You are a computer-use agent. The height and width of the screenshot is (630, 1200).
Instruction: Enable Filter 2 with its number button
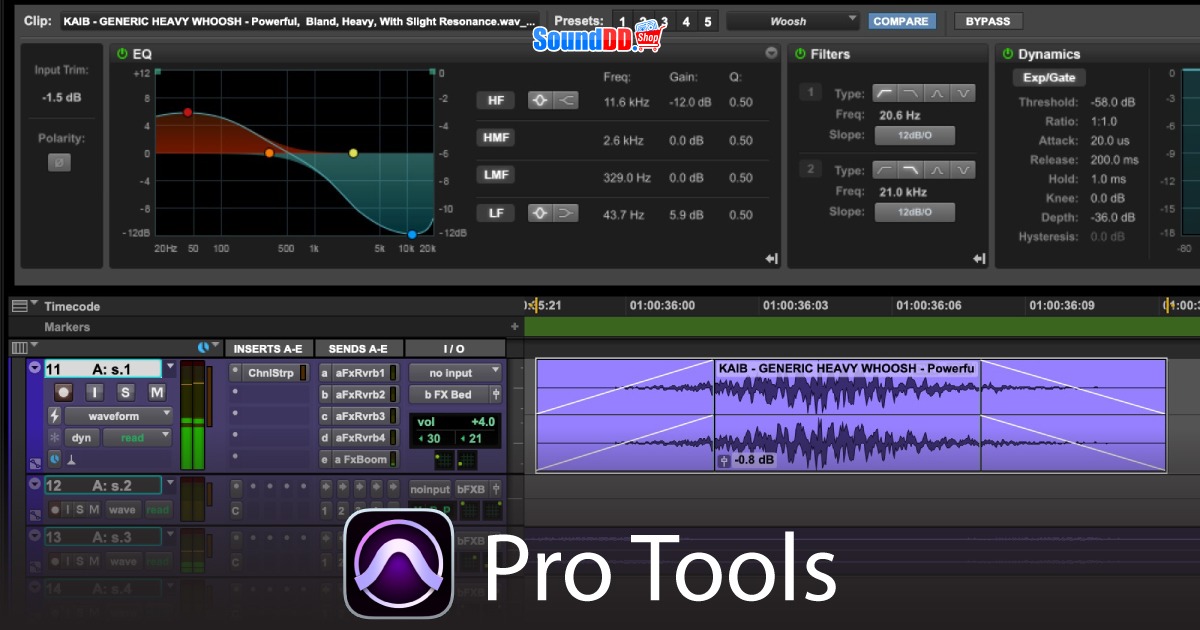tap(811, 168)
